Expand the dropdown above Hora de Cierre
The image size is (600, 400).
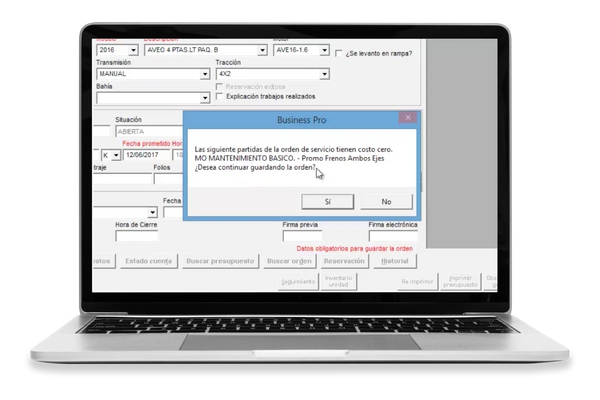[153, 212]
